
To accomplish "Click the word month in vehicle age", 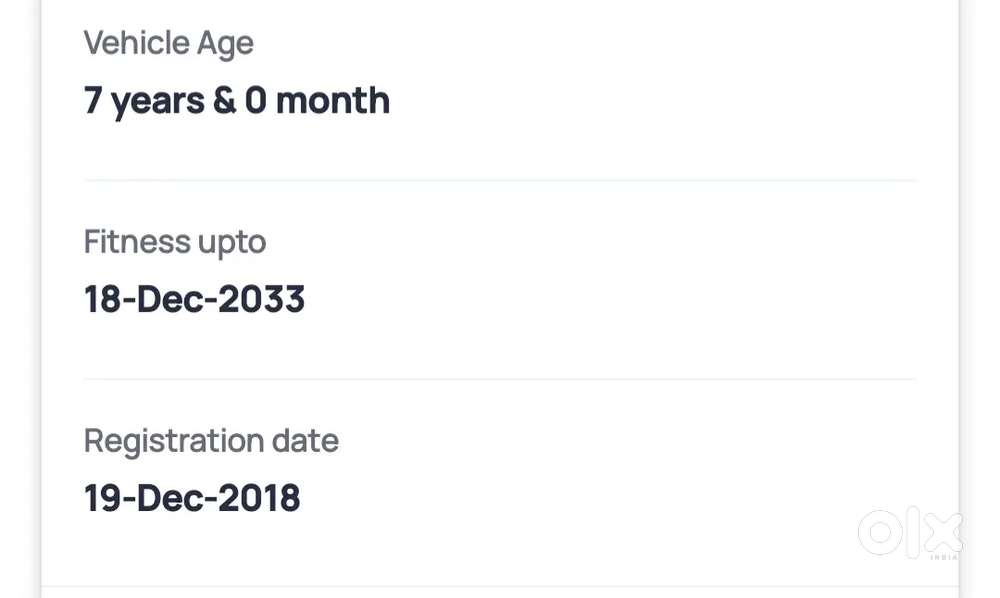I will [332, 101].
